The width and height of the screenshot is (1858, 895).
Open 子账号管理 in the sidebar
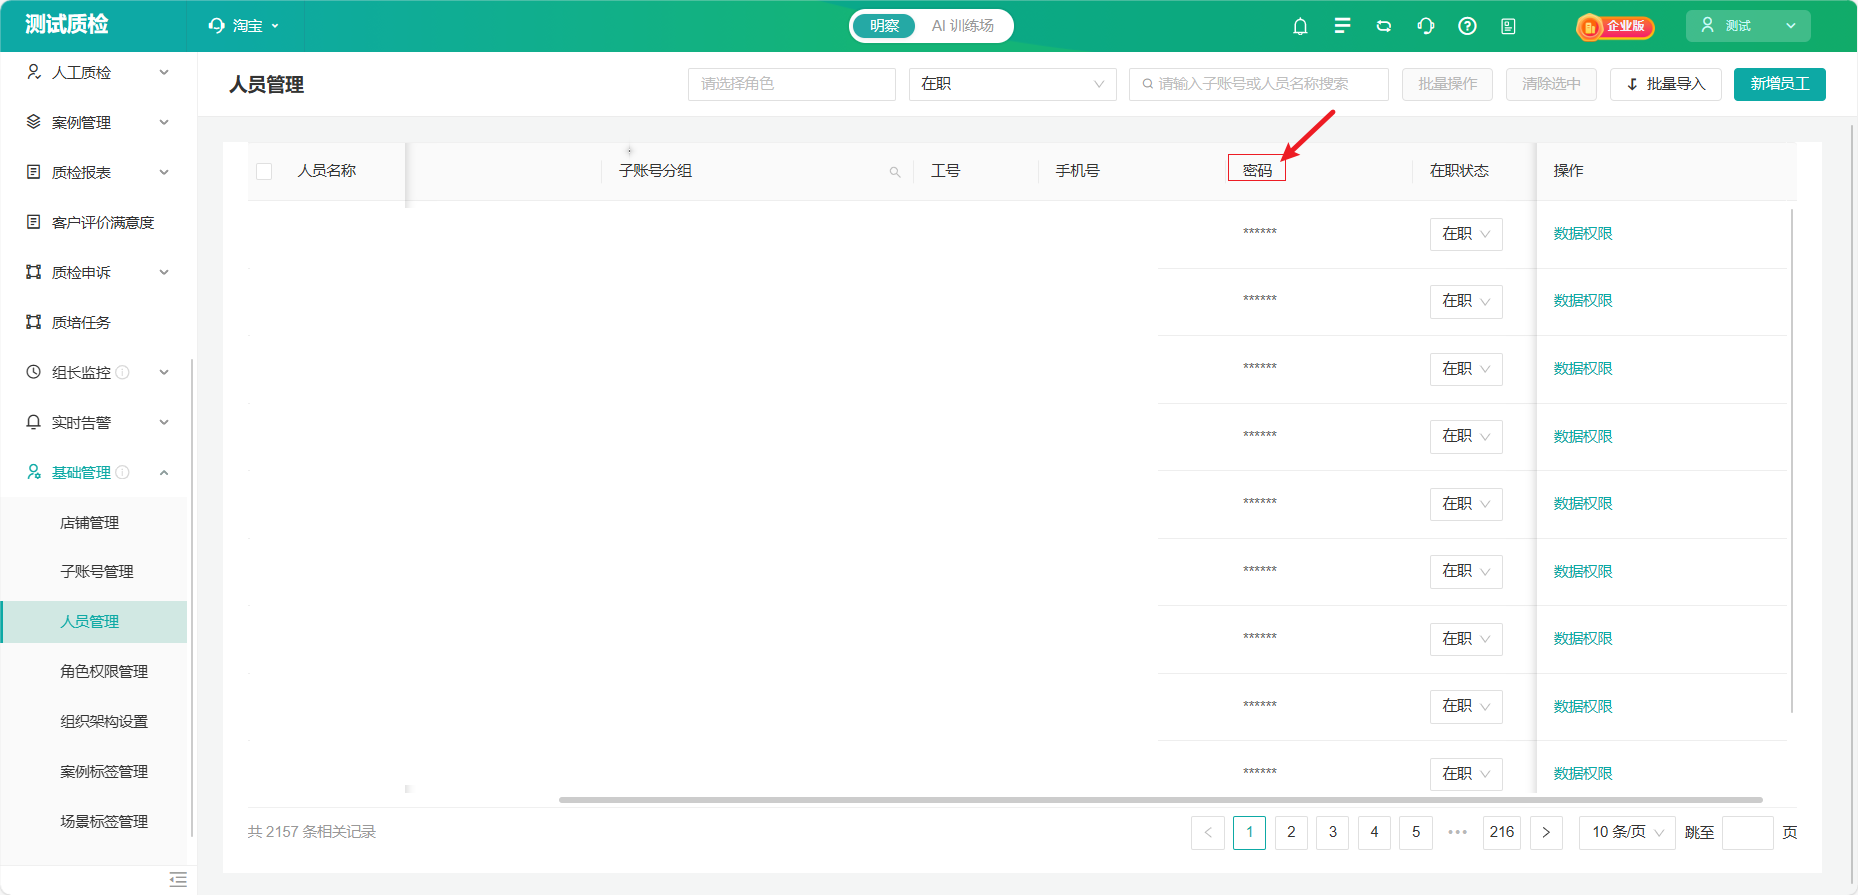point(96,571)
